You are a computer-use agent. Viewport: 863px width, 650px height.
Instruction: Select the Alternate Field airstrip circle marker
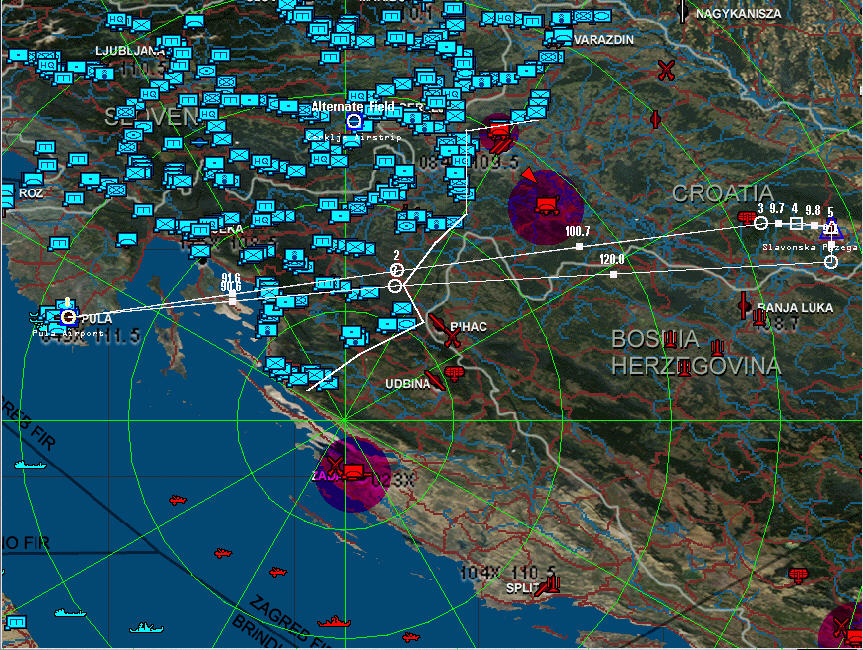[x=353, y=121]
